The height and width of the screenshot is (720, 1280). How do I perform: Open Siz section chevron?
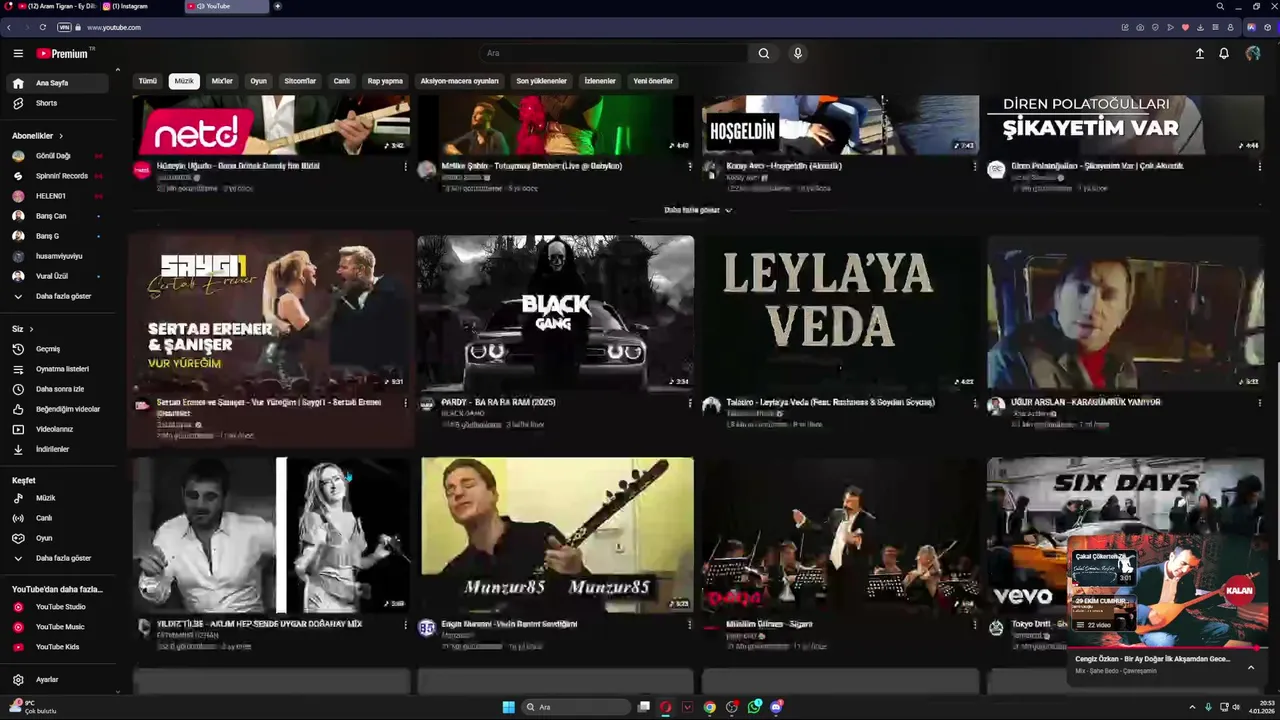pos(31,329)
